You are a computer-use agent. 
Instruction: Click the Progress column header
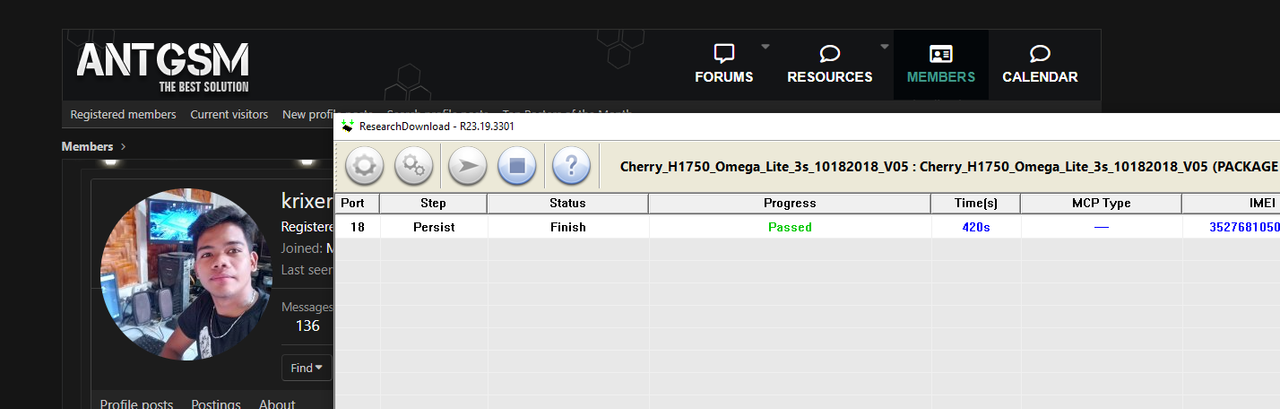[789, 203]
